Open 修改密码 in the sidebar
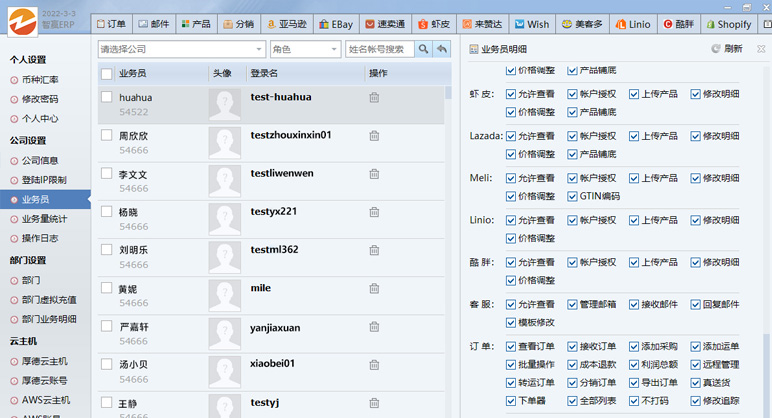Image resolution: width=772 pixels, height=418 pixels. click(40, 99)
